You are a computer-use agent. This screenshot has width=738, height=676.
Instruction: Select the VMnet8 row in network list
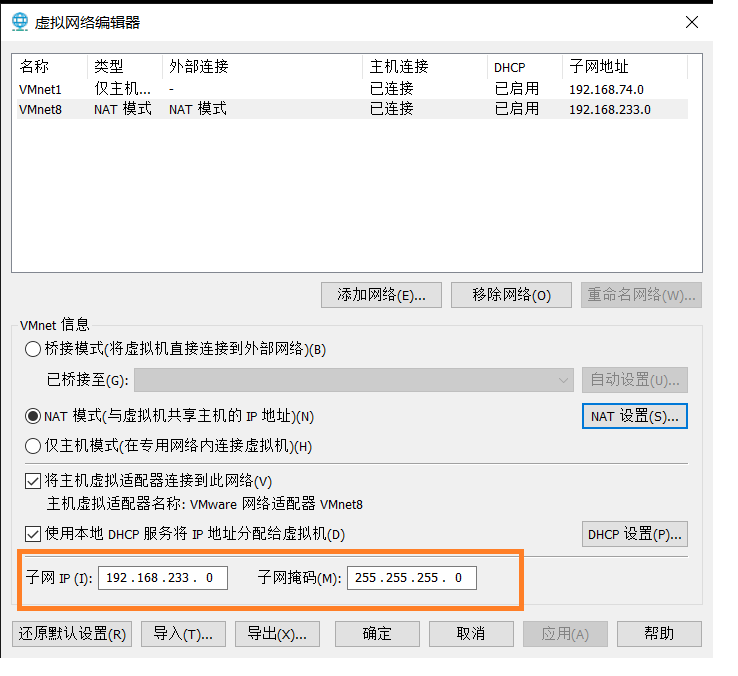(352, 109)
